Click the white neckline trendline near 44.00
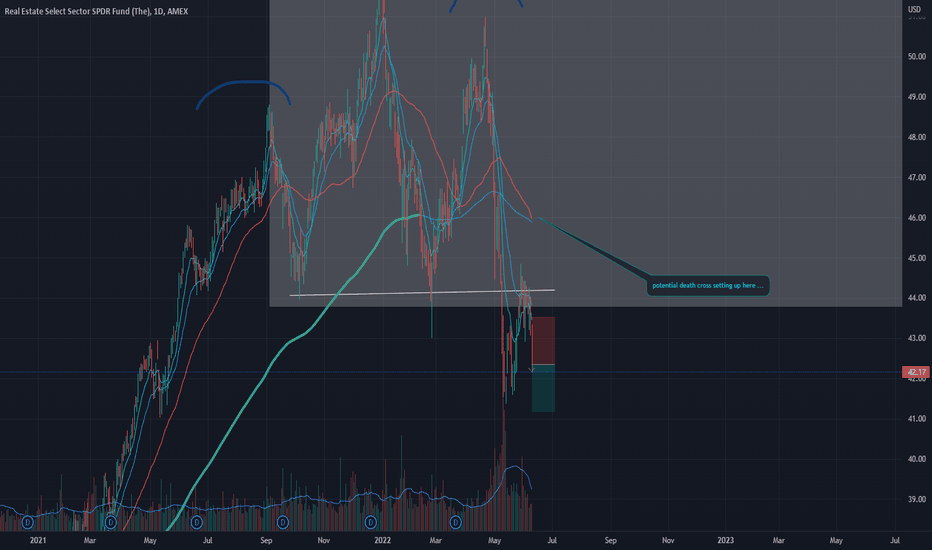 [x=422, y=293]
